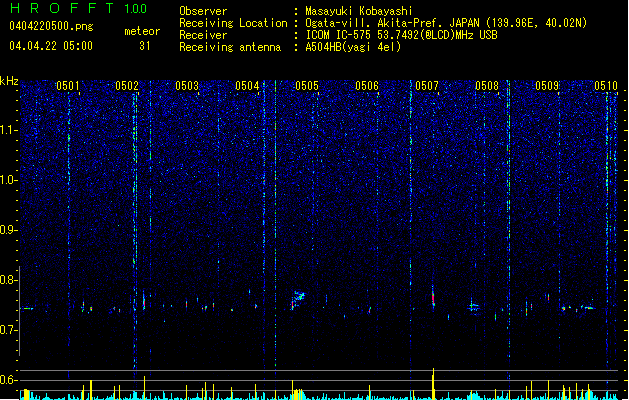Click the 'Receiving Location' label
The height and width of the screenshot is (400, 629).
point(233,23)
